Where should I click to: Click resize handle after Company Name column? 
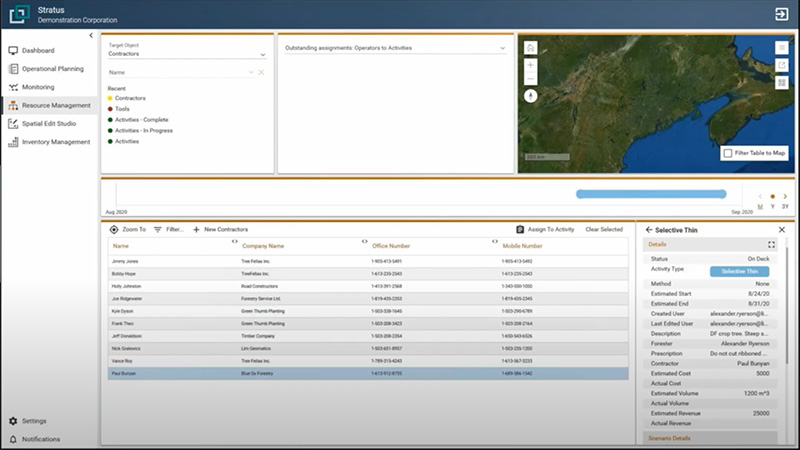click(x=364, y=241)
